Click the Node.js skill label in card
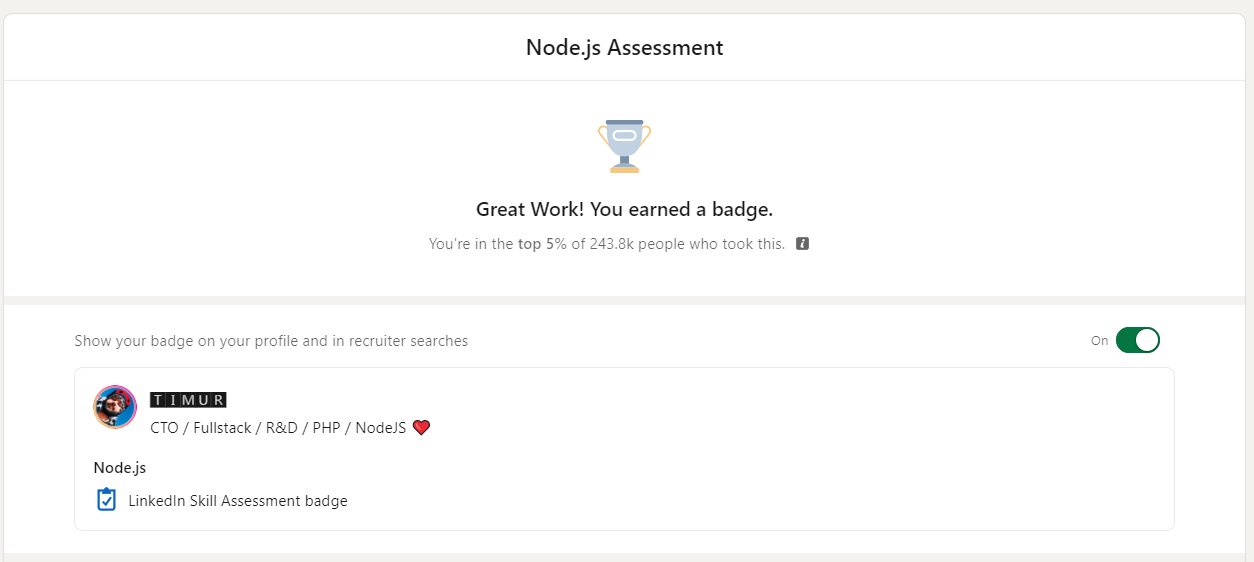This screenshot has height=562, width=1254. point(120,467)
